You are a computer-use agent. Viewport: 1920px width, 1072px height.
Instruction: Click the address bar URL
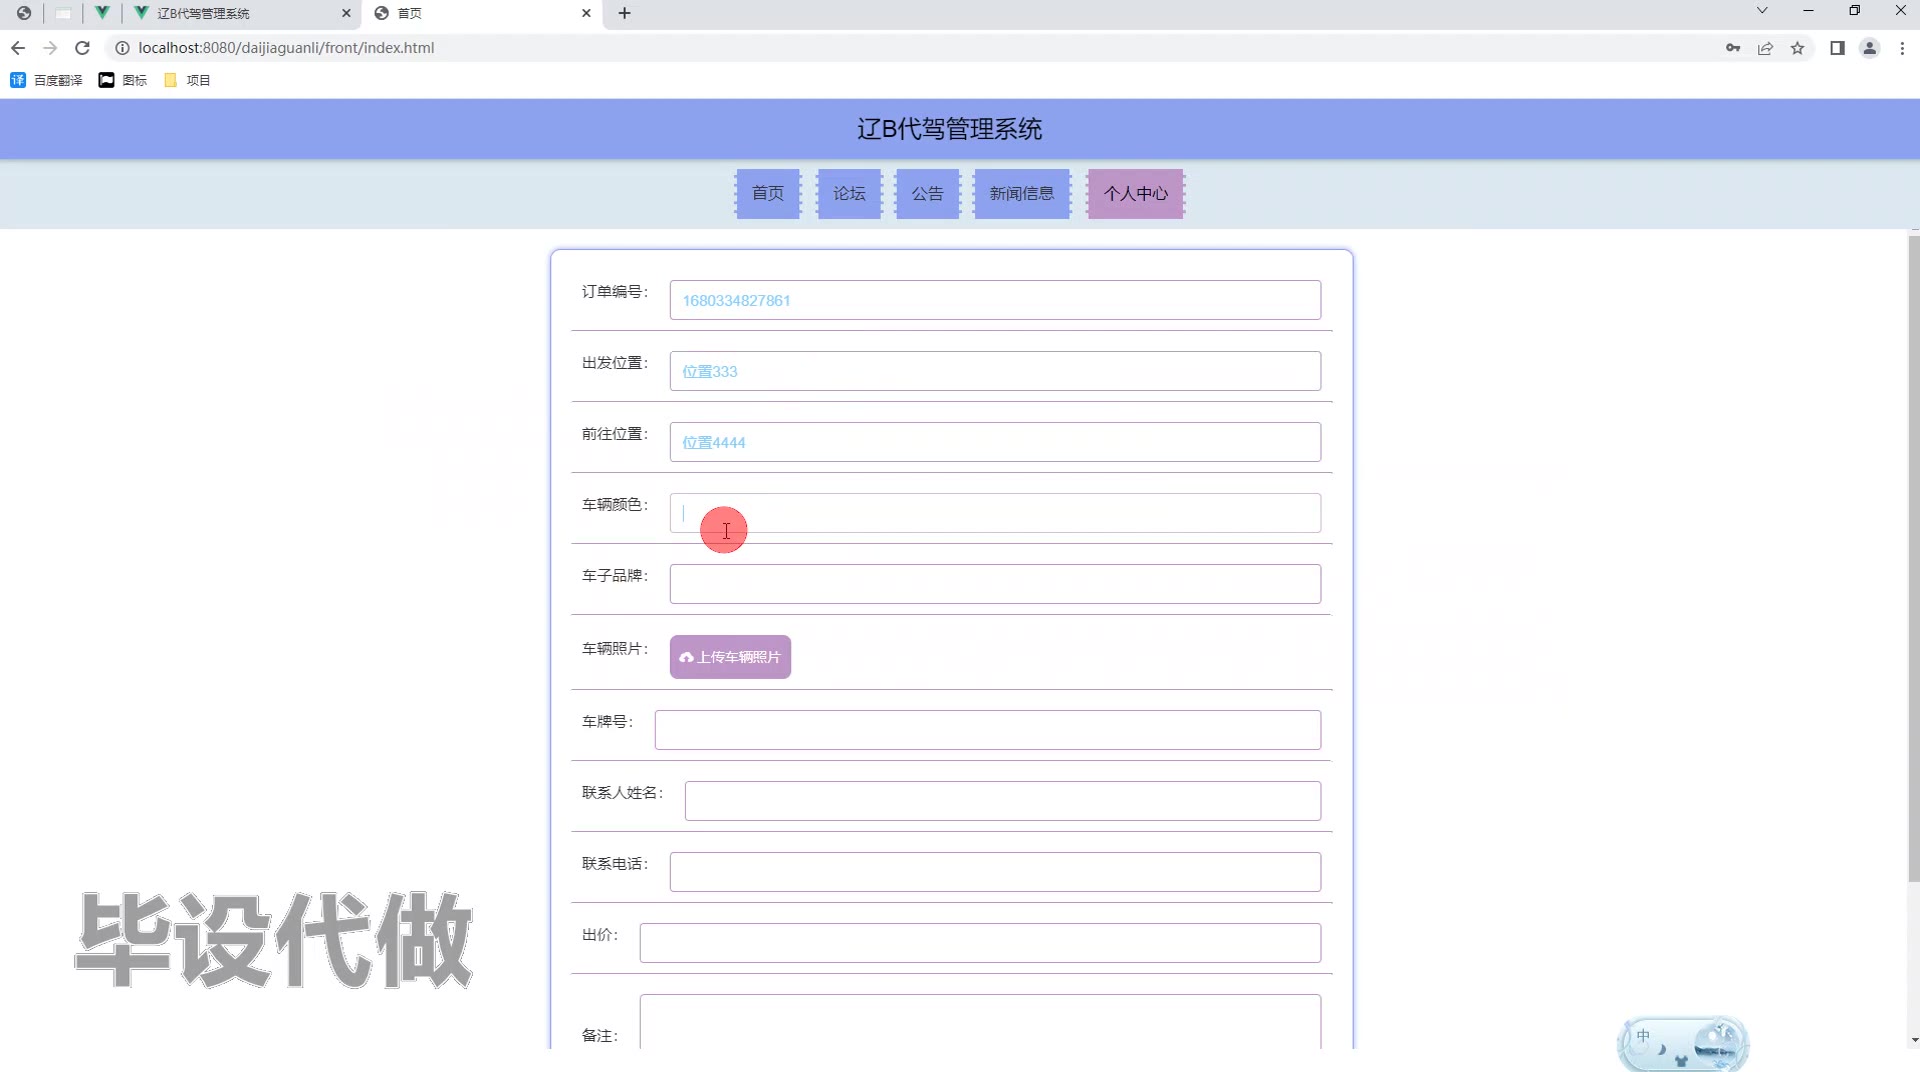[x=286, y=48]
